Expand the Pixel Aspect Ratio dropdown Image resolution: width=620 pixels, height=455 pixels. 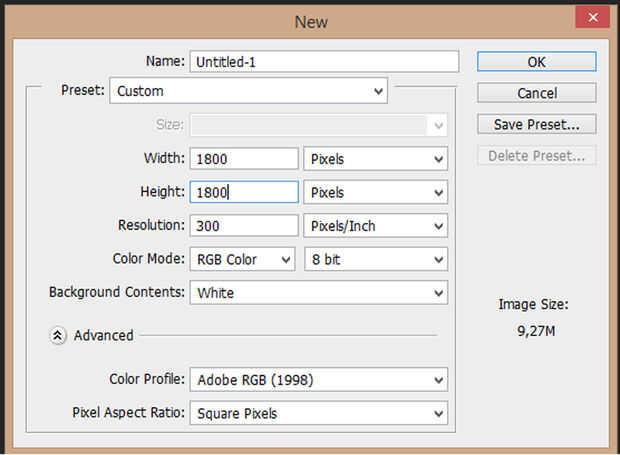coord(318,413)
